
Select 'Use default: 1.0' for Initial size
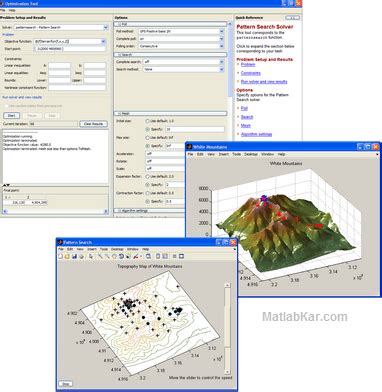point(147,121)
